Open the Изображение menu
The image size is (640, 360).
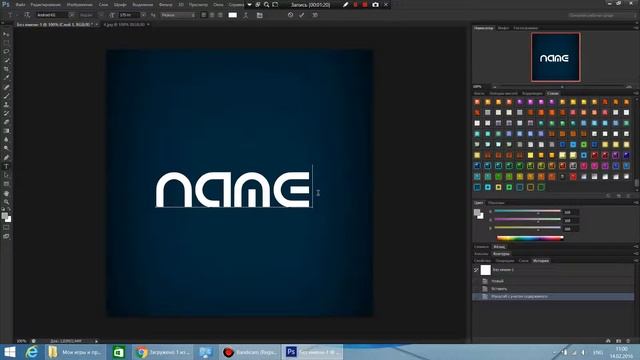(79, 4)
